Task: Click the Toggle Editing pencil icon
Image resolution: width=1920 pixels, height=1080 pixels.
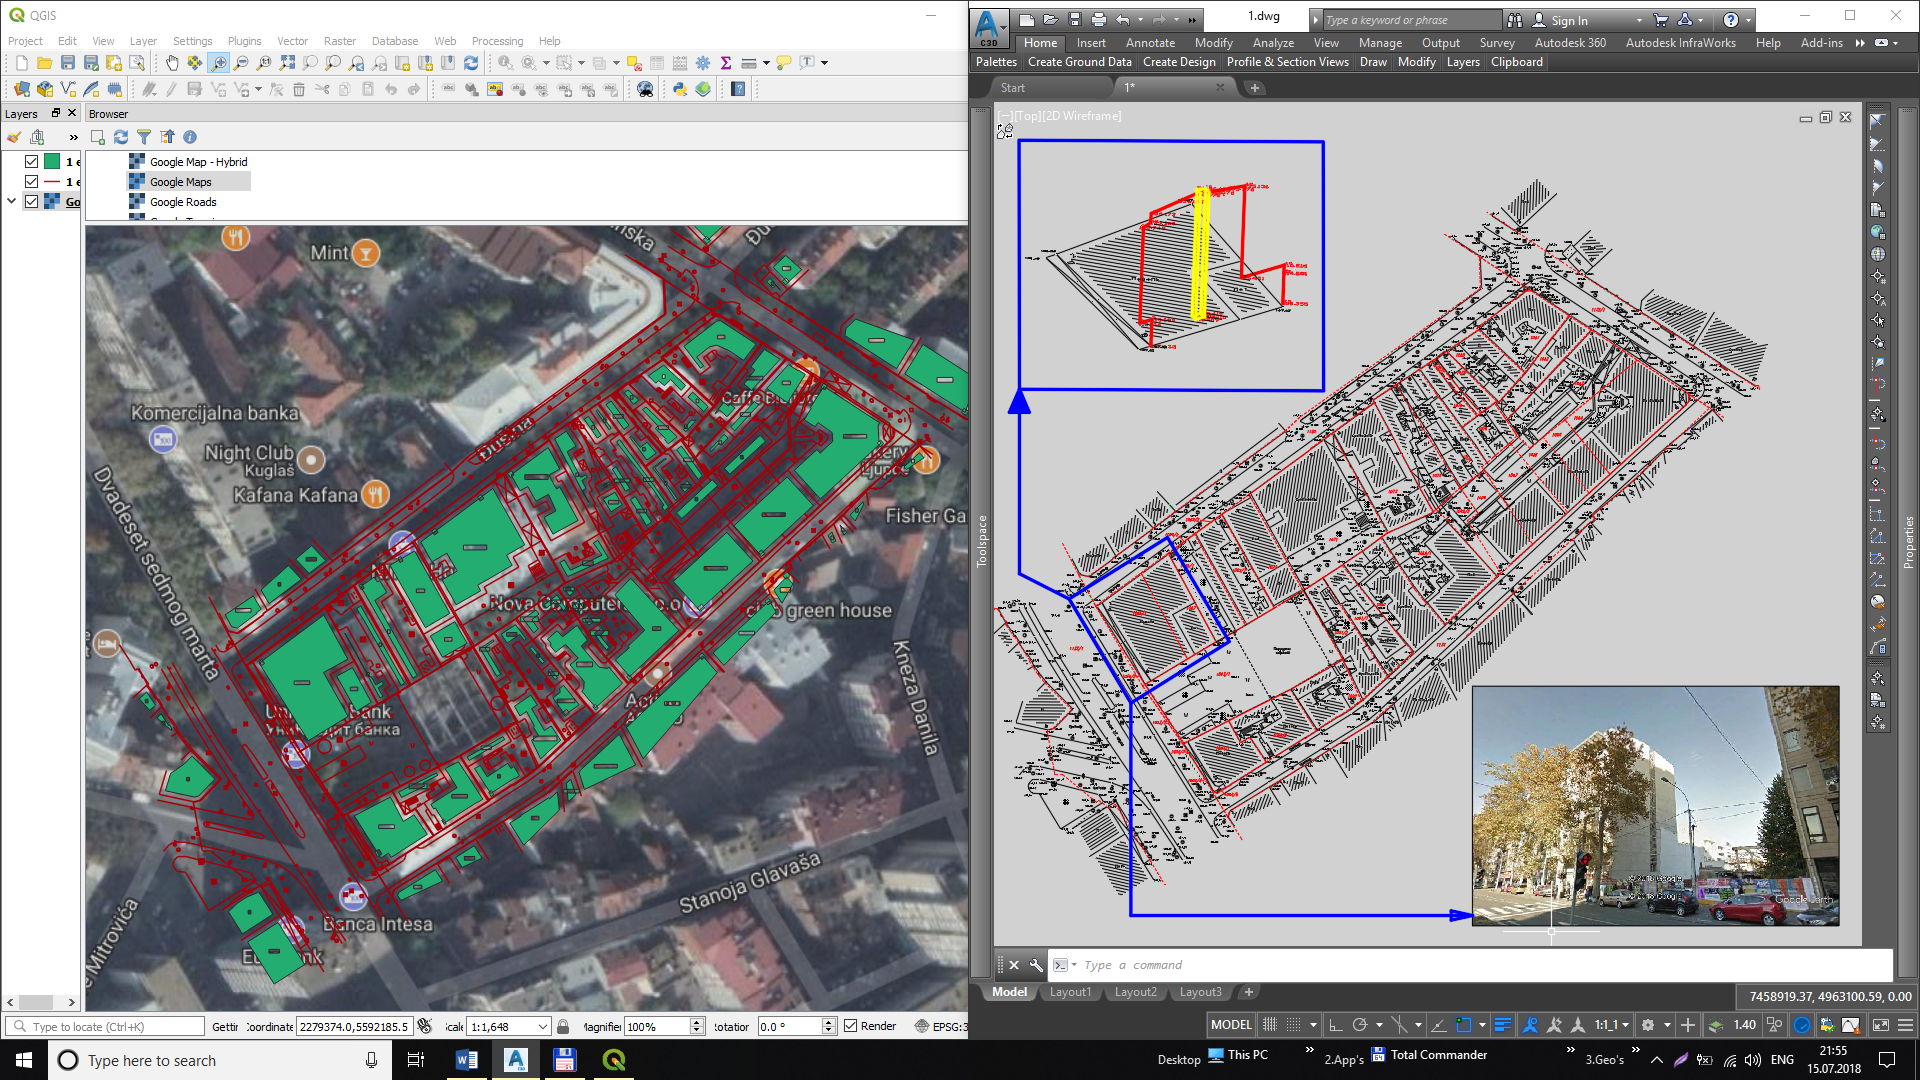Action: click(x=171, y=89)
